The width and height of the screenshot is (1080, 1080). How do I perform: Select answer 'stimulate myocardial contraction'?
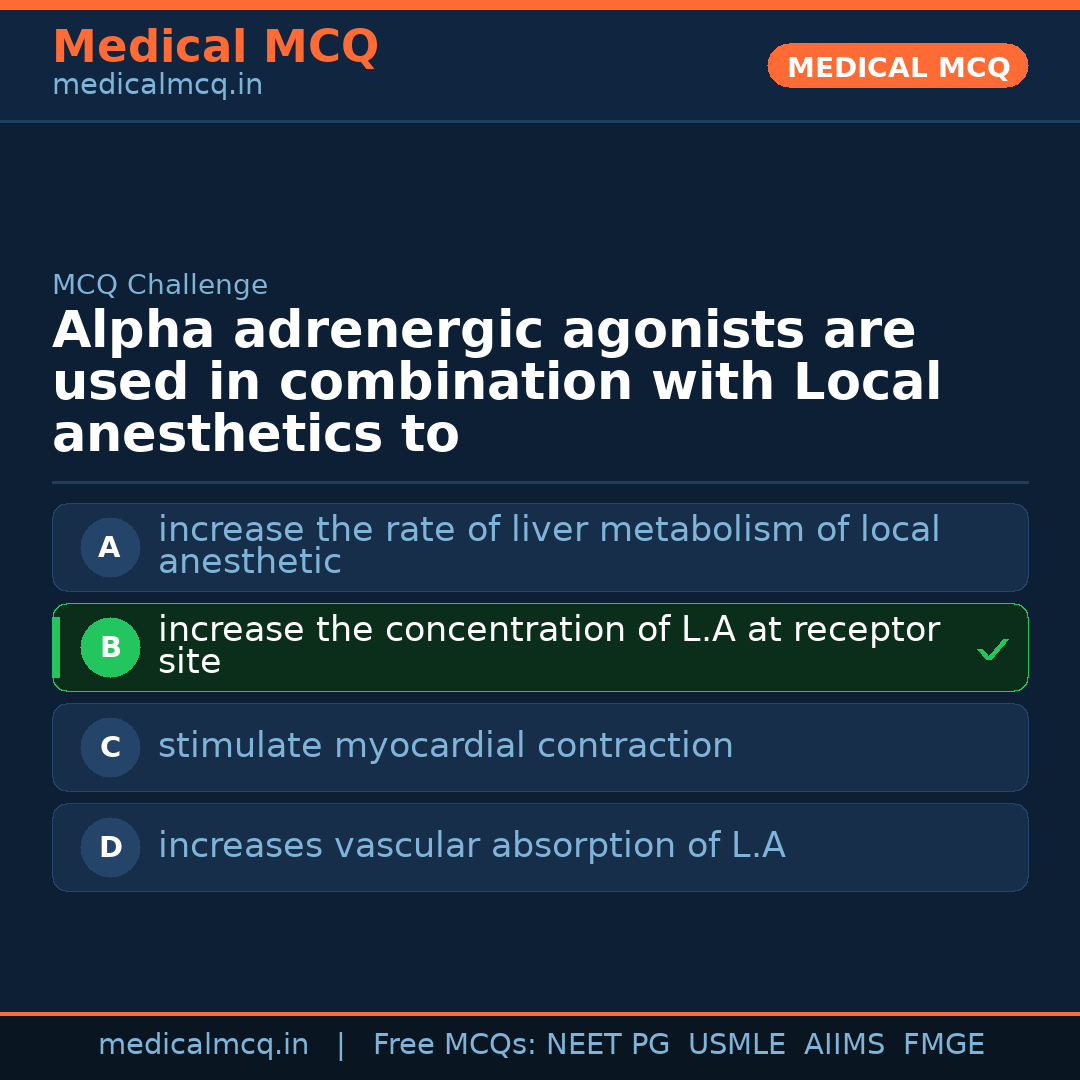coord(446,746)
